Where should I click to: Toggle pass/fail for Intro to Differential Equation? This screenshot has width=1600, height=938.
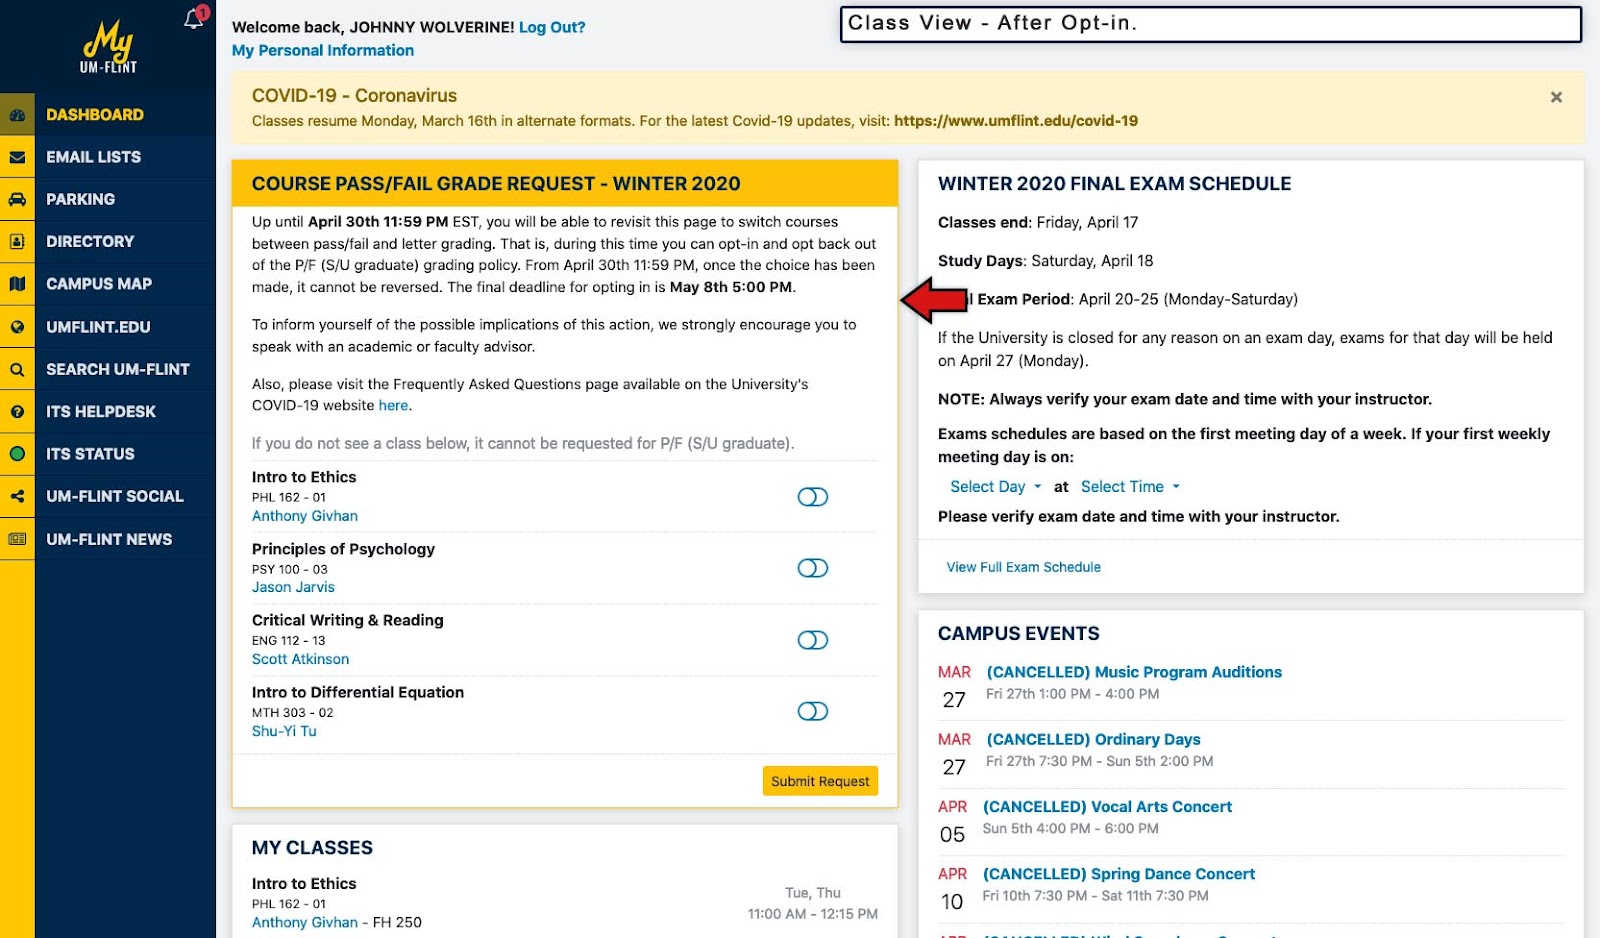[813, 711]
